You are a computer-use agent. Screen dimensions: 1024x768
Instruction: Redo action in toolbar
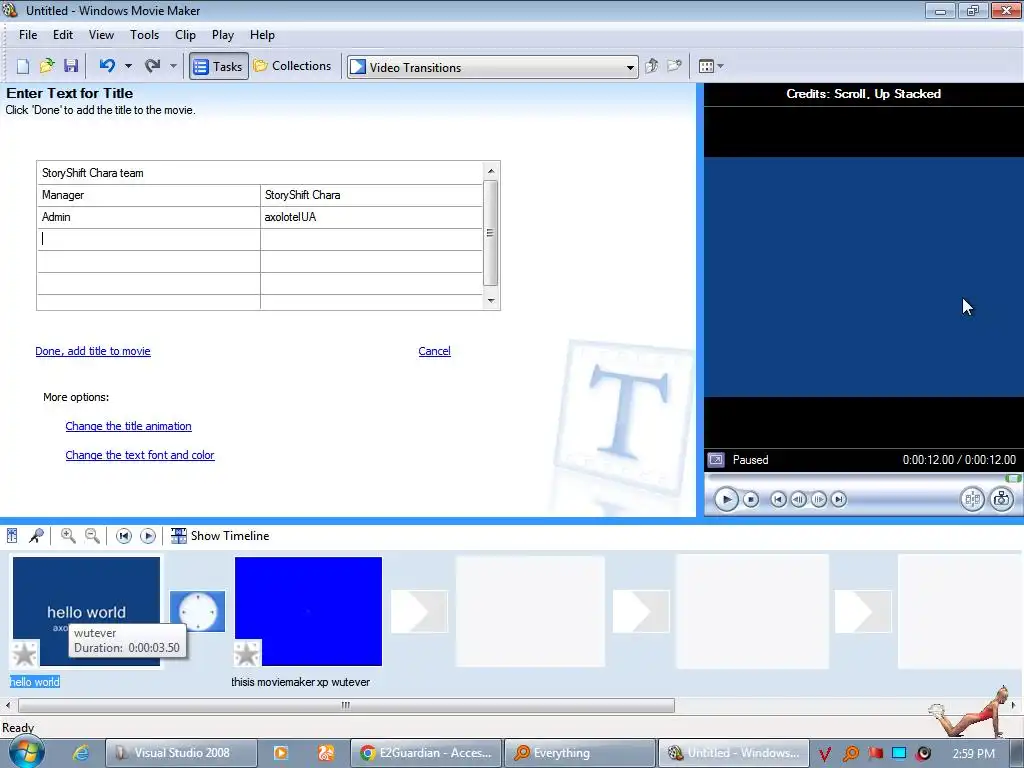click(x=152, y=66)
